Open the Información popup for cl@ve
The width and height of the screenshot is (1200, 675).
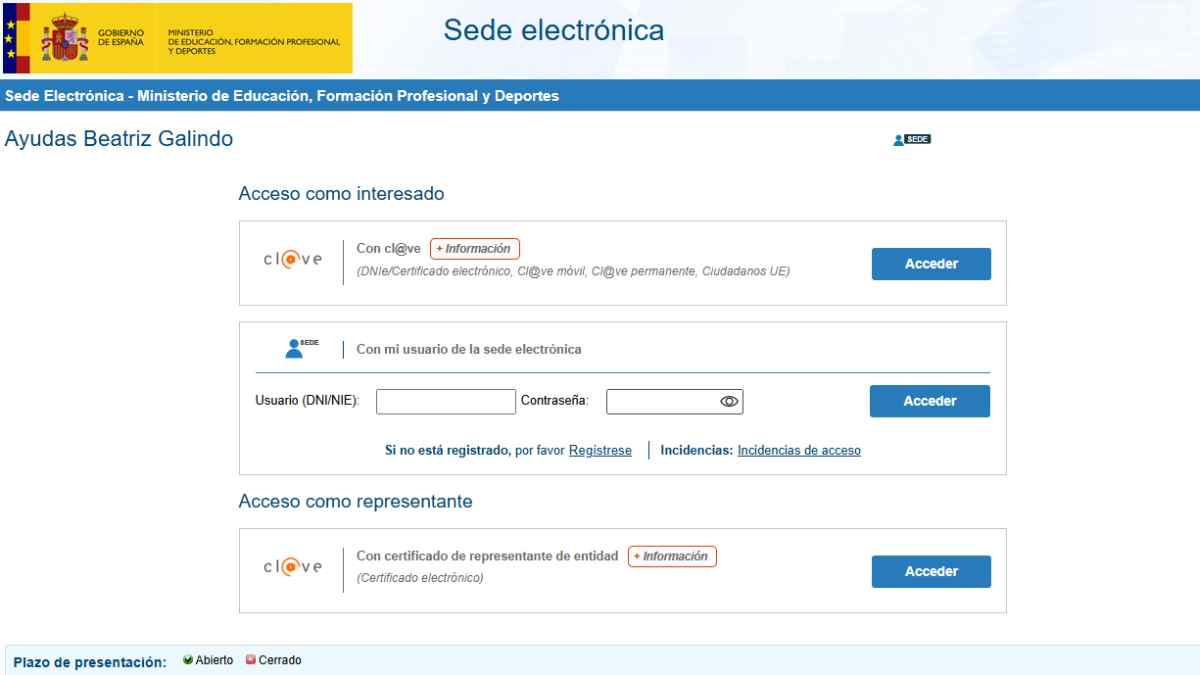click(x=475, y=247)
